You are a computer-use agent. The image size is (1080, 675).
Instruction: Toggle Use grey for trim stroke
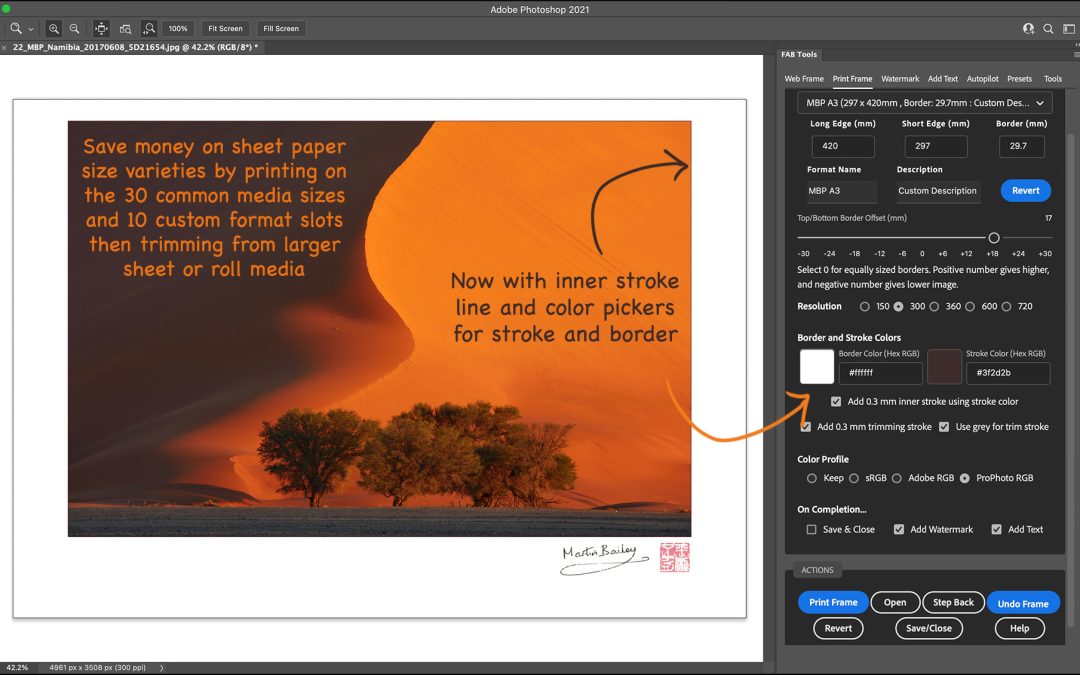[x=944, y=427]
